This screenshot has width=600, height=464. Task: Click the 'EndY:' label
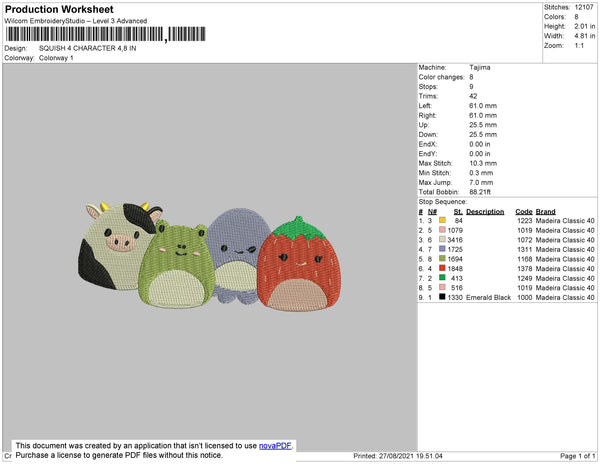coord(427,154)
